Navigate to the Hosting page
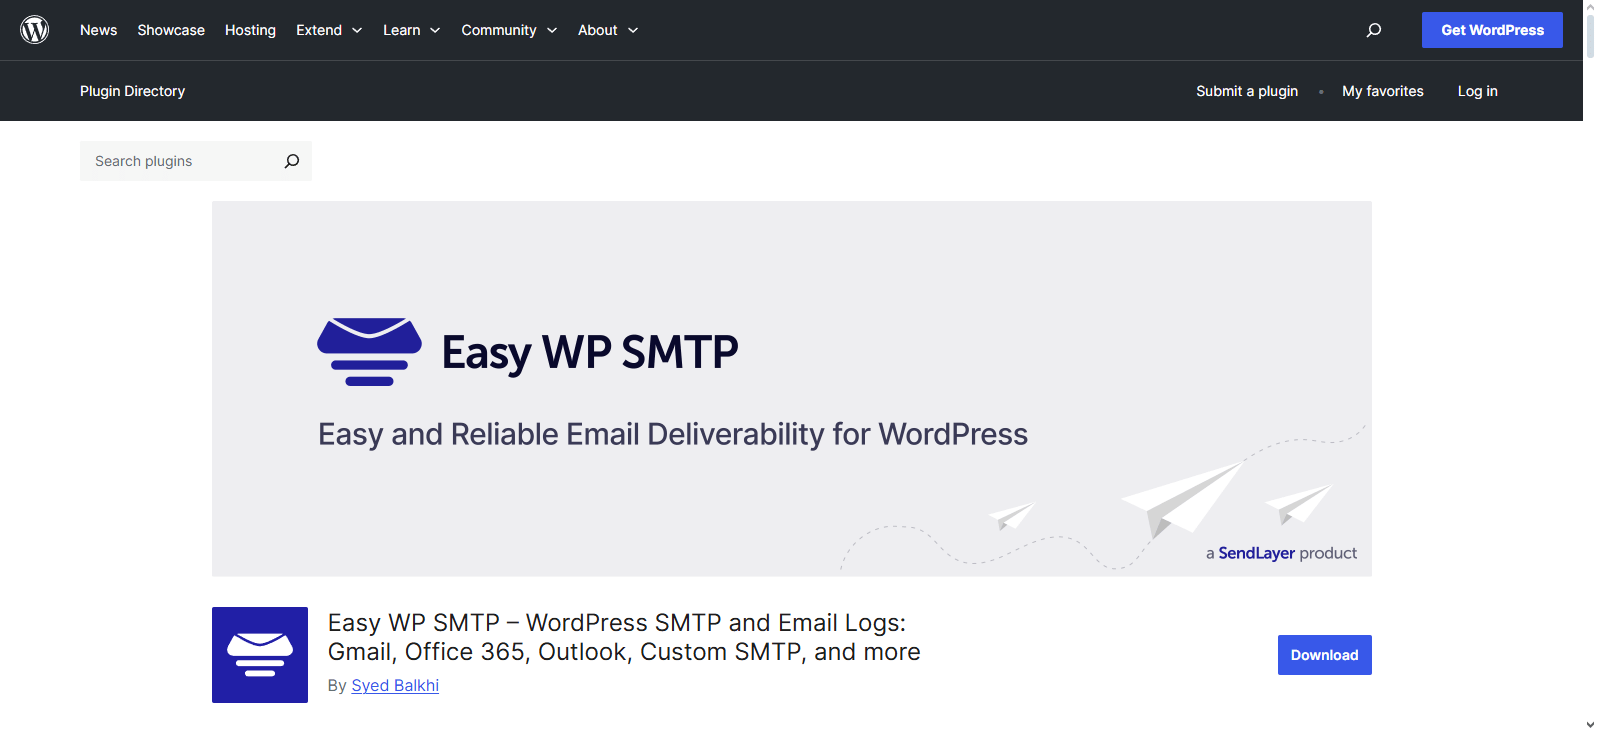Image resolution: width=1598 pixels, height=732 pixels. tap(250, 30)
